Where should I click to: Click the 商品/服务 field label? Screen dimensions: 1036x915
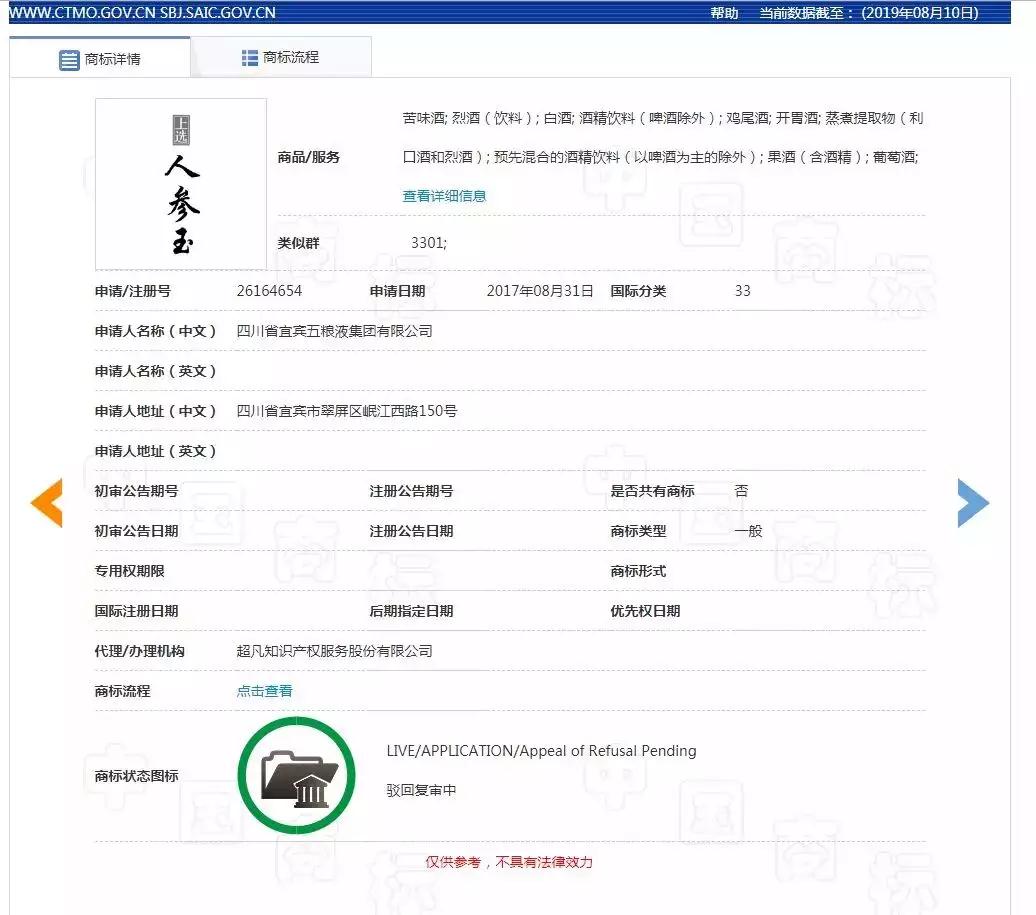(x=309, y=157)
